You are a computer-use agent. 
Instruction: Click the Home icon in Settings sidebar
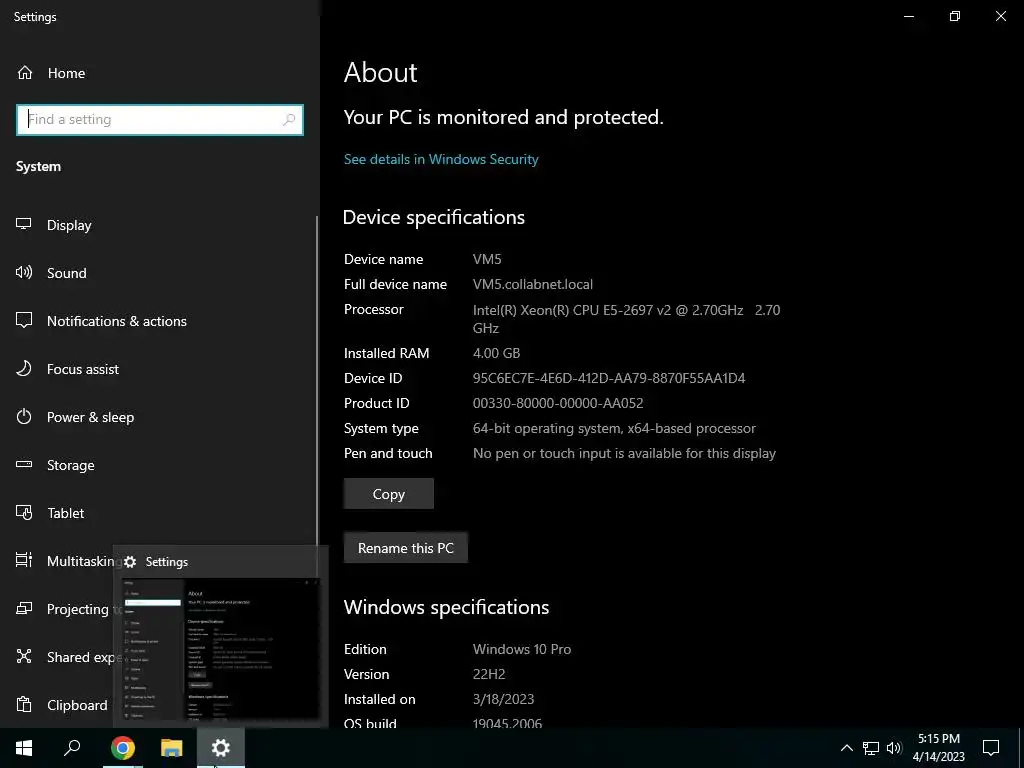24,72
